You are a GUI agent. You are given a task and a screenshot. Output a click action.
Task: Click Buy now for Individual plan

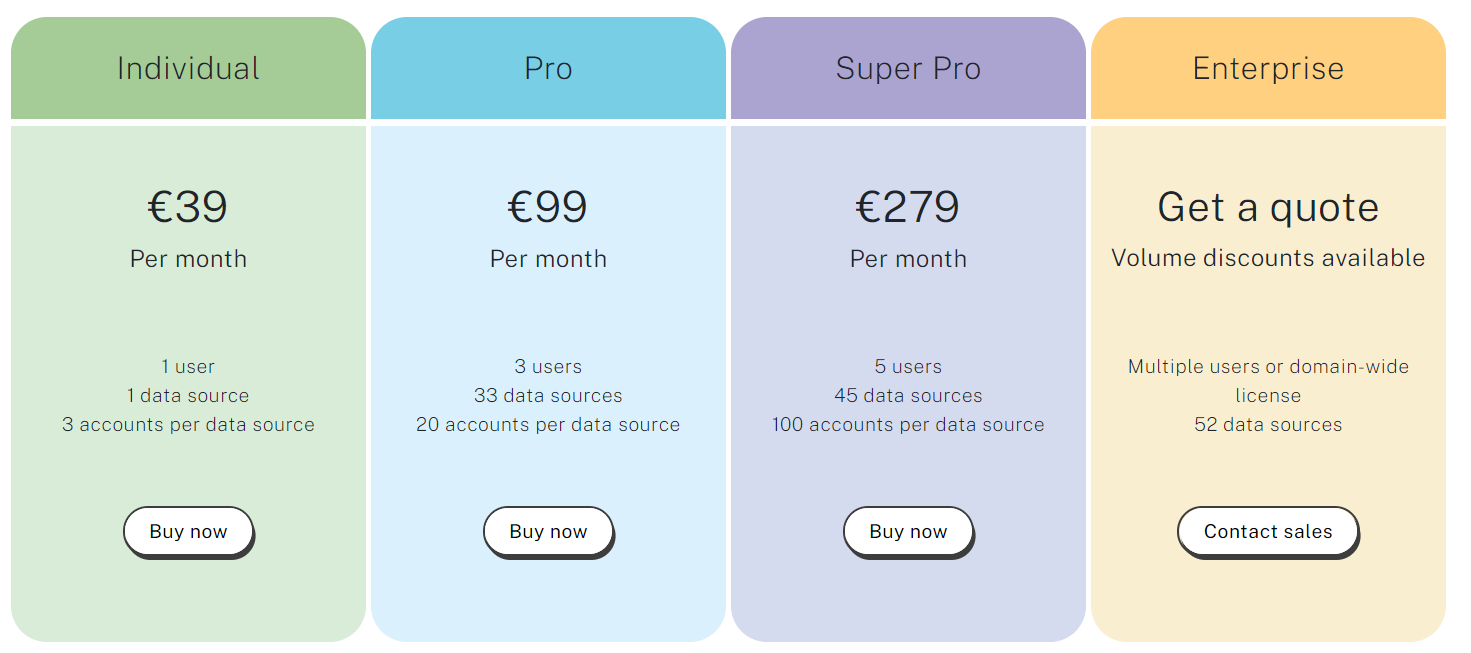(x=188, y=531)
